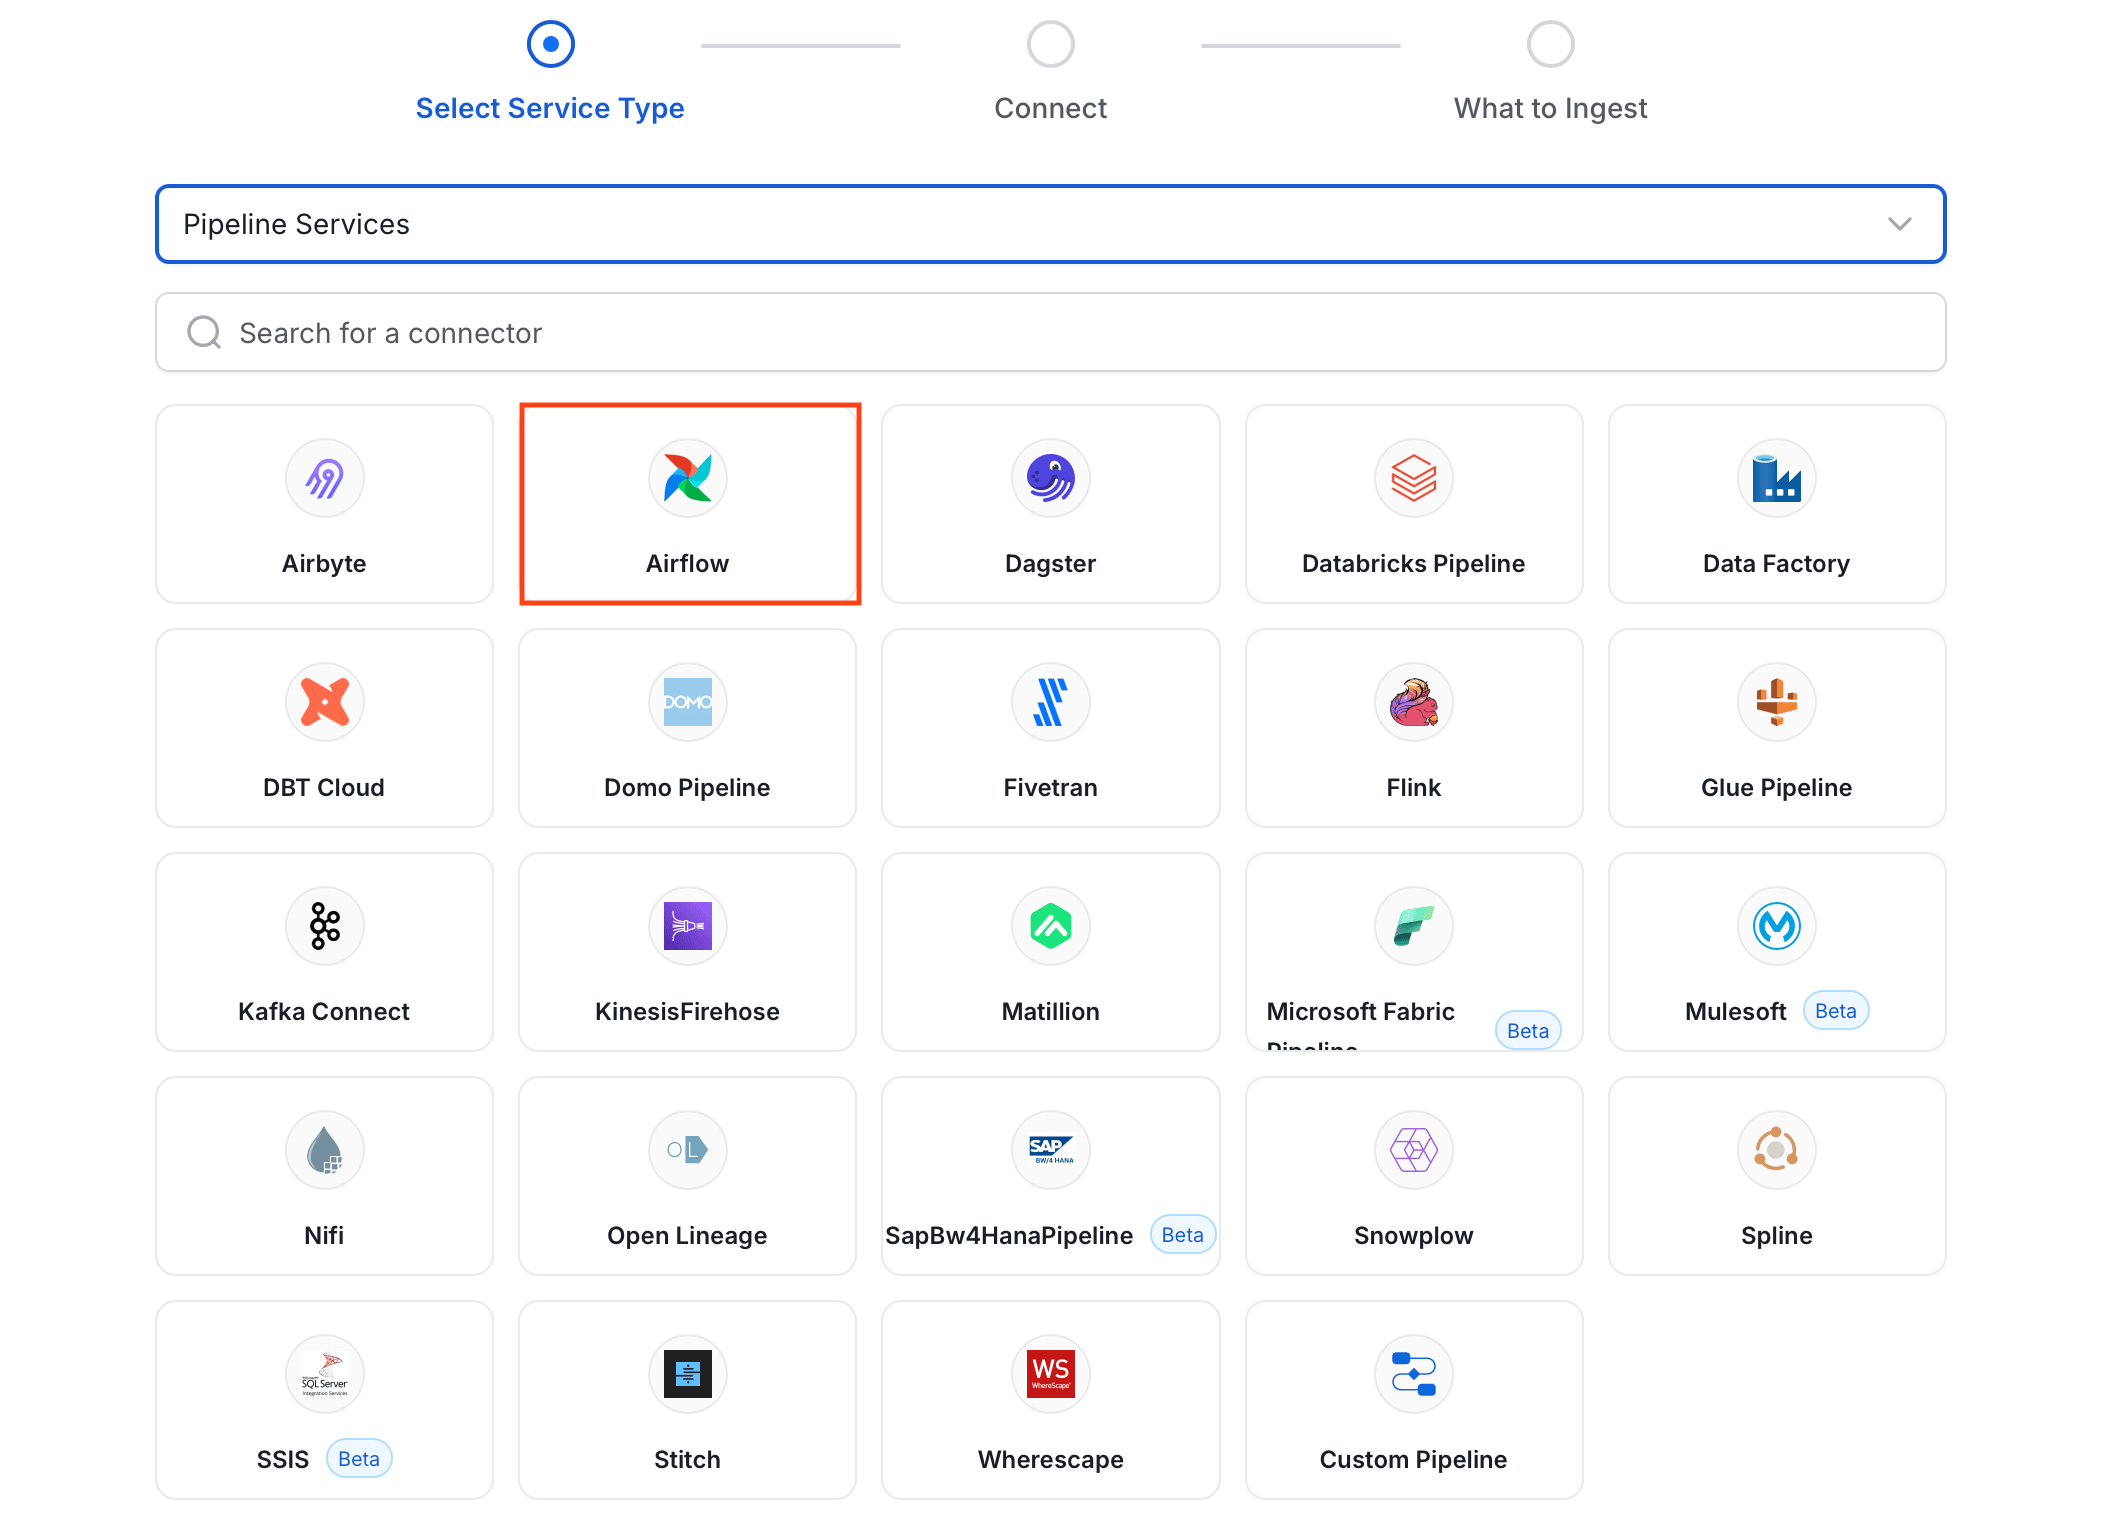
Task: Select the Fivetran blue stripes icon
Action: point(1051,702)
